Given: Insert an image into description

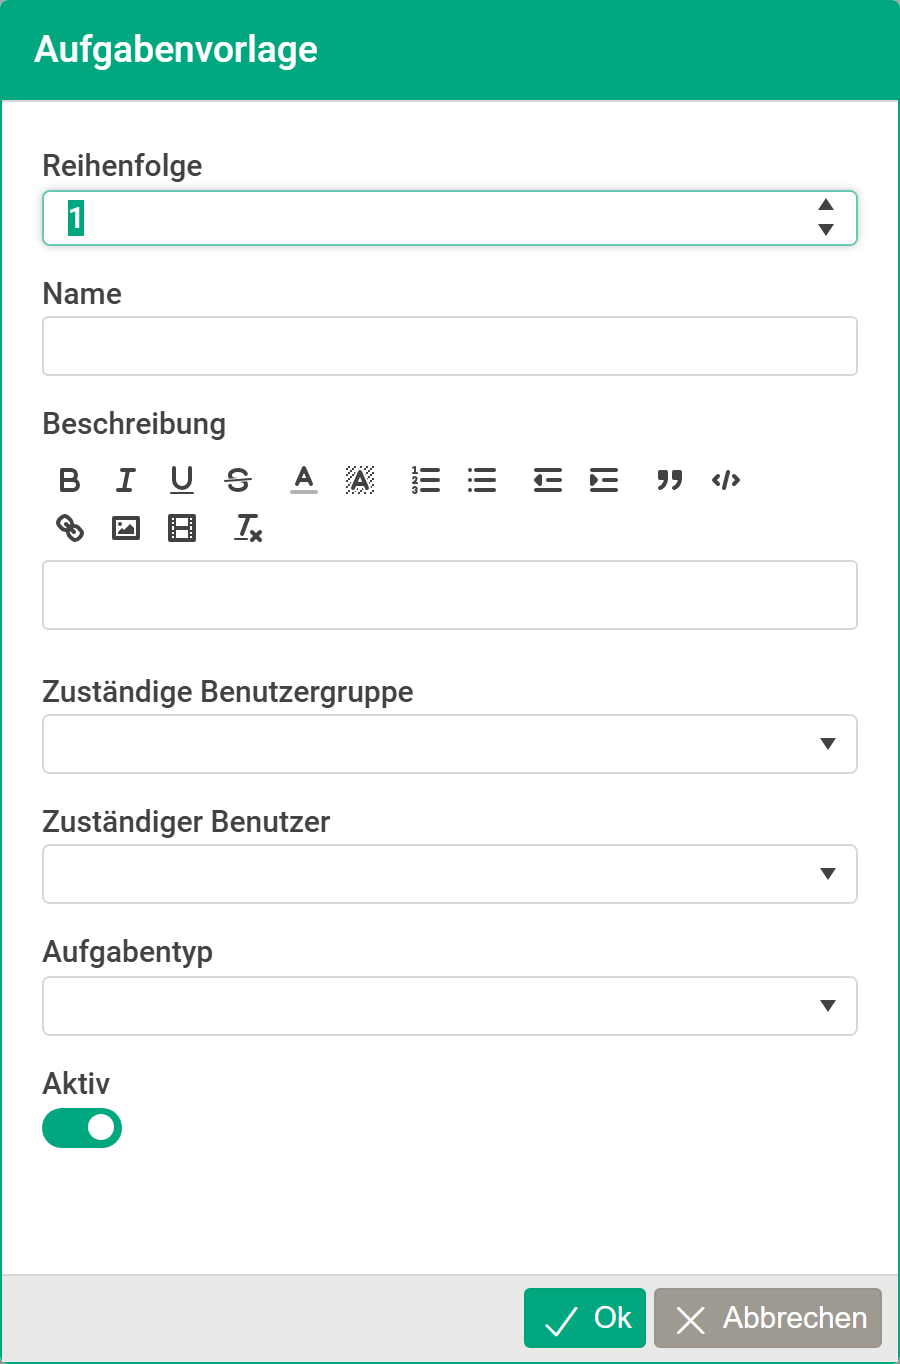Looking at the screenshot, I should coord(126,528).
